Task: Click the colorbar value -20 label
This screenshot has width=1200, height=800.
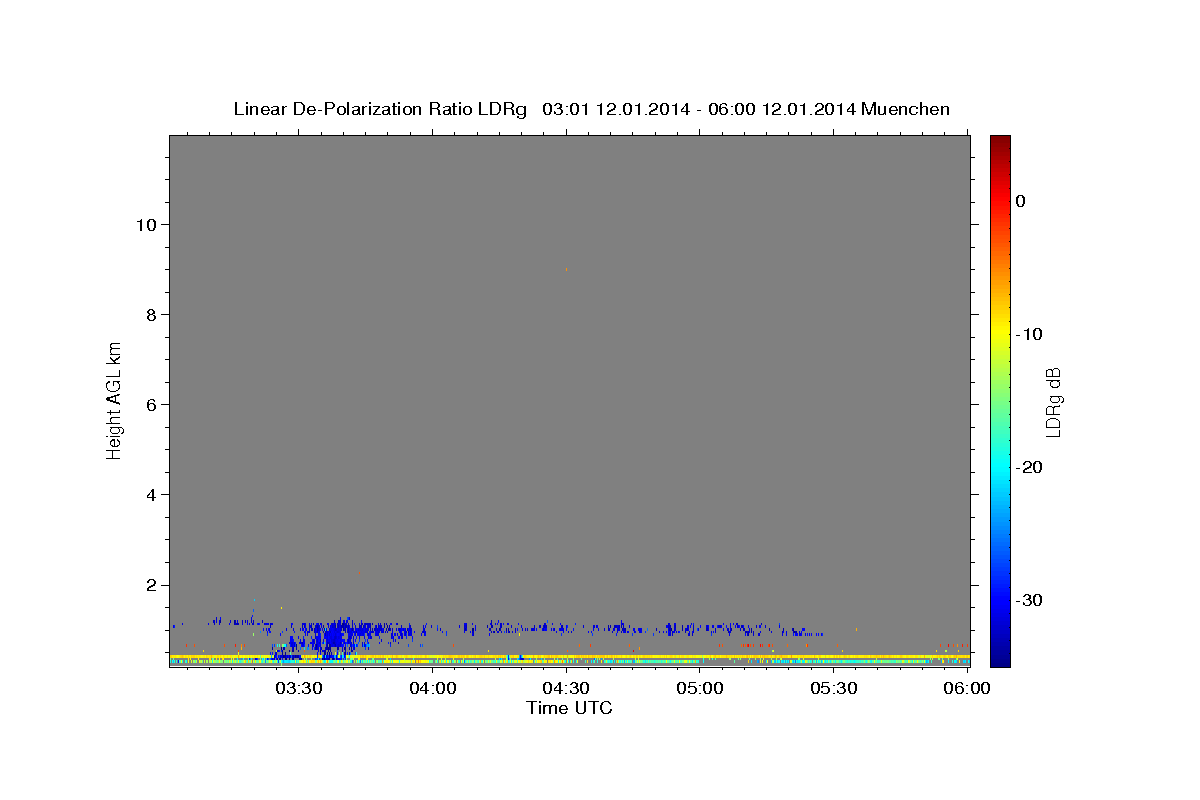Action: [x=1029, y=467]
